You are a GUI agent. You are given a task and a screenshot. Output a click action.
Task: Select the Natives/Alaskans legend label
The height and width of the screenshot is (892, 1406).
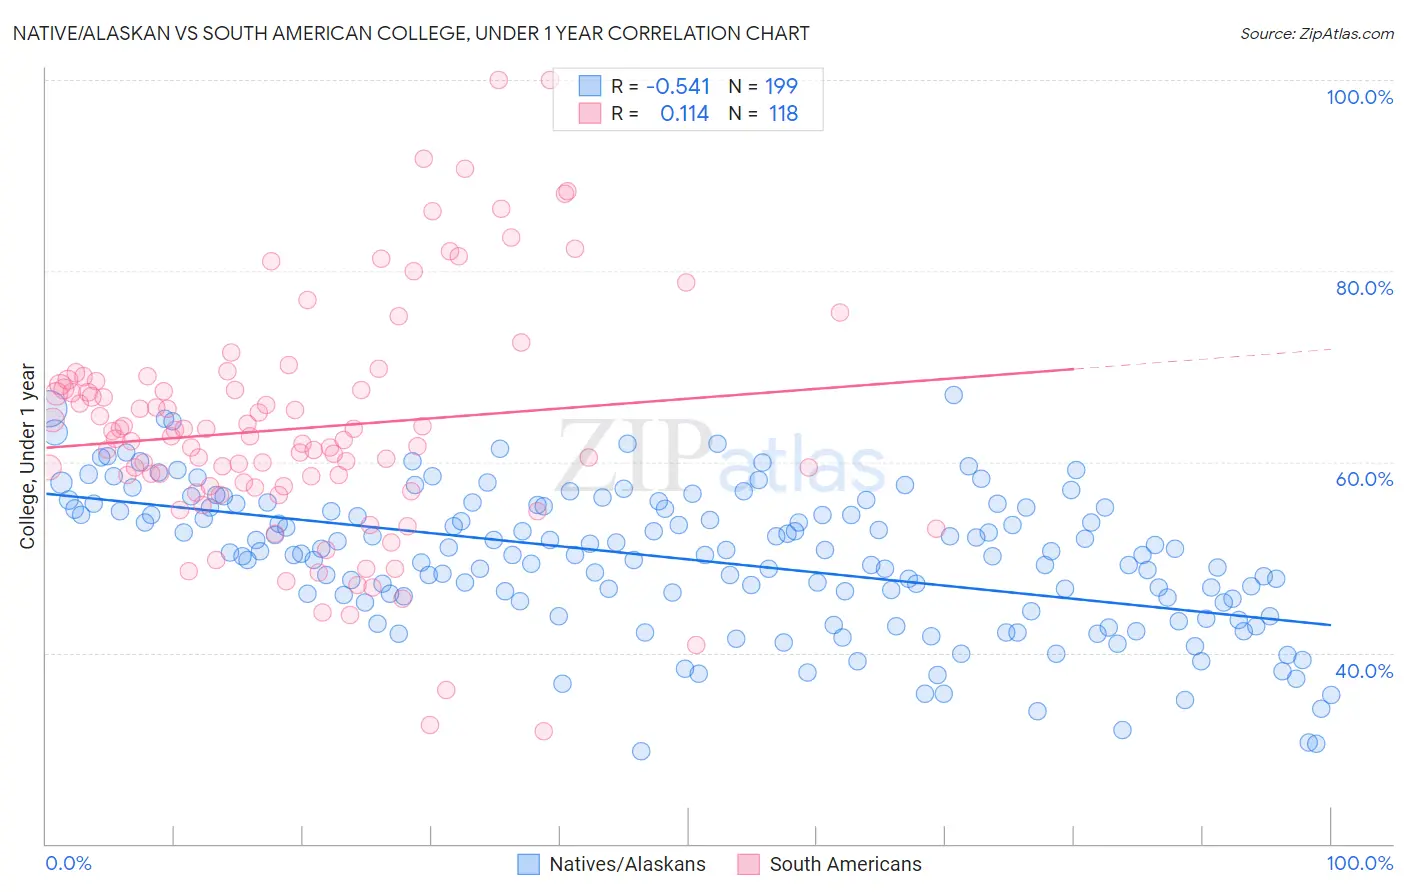pyautogui.click(x=627, y=864)
